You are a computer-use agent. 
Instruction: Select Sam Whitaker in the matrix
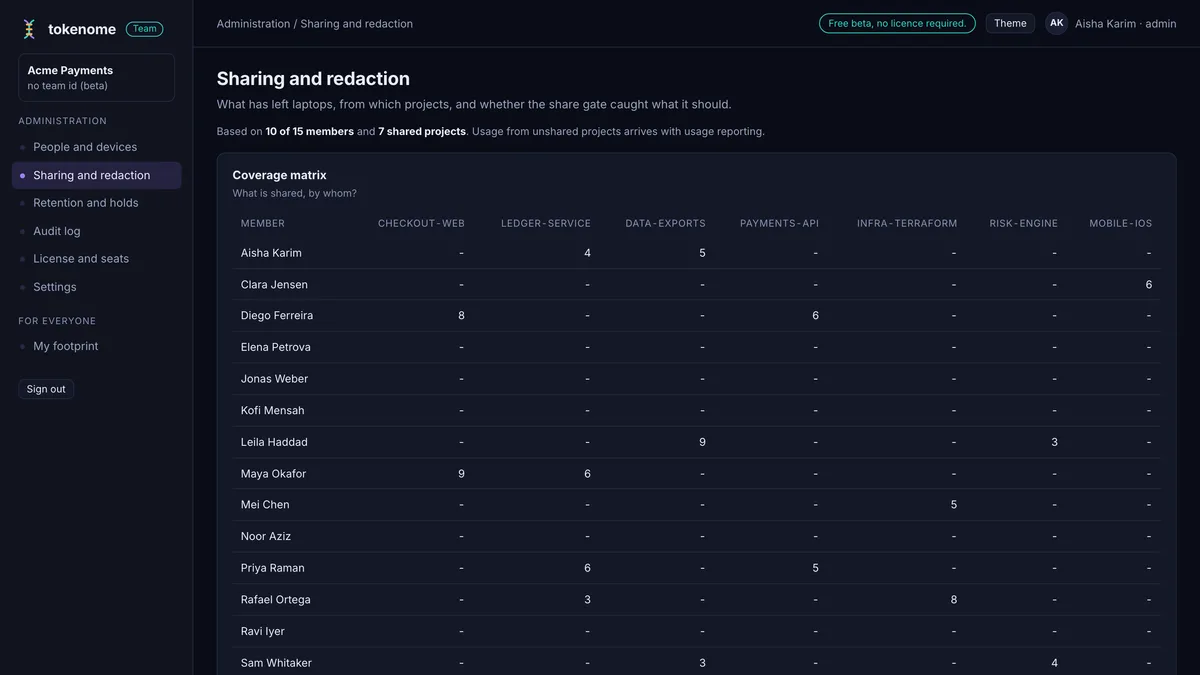(x=274, y=663)
